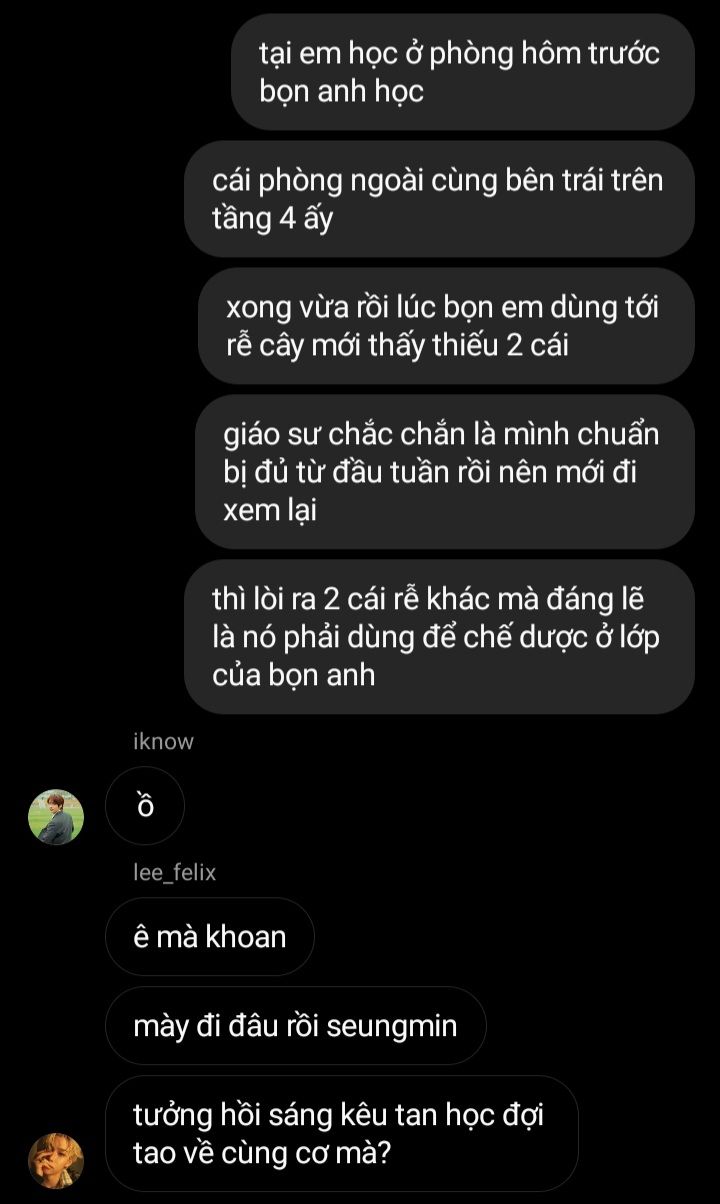Tap iknow's 'ồ' reply bubble

(145, 806)
